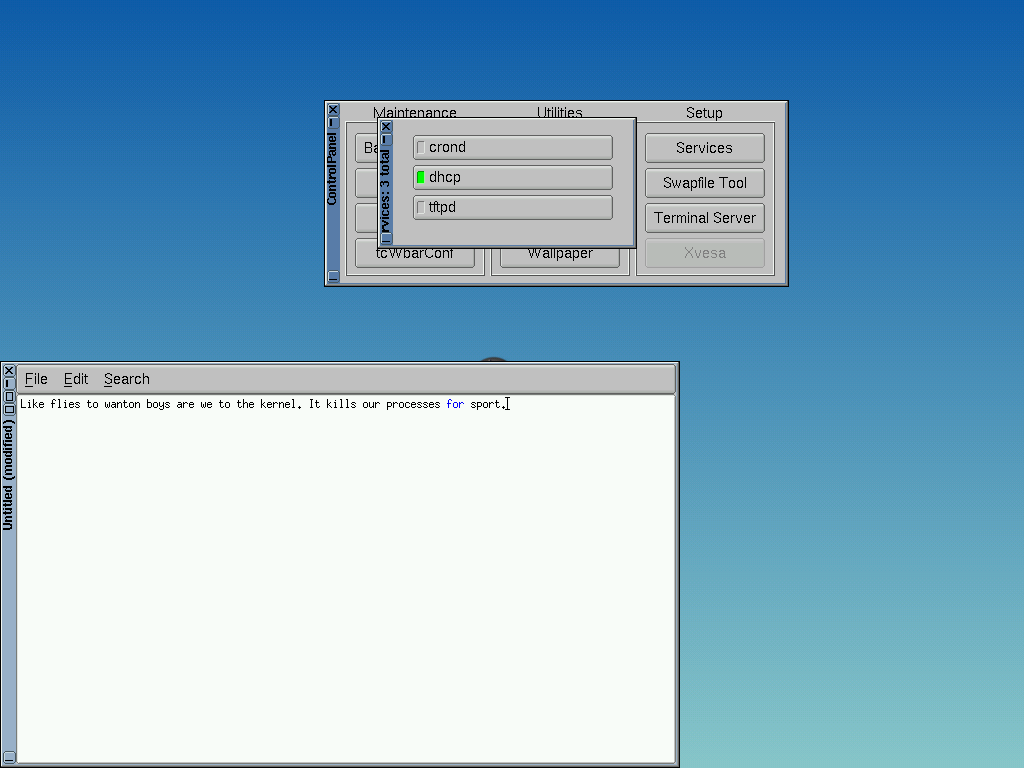Click the word "kernel" in the editor text
This screenshot has width=1024, height=768.
click(x=278, y=404)
